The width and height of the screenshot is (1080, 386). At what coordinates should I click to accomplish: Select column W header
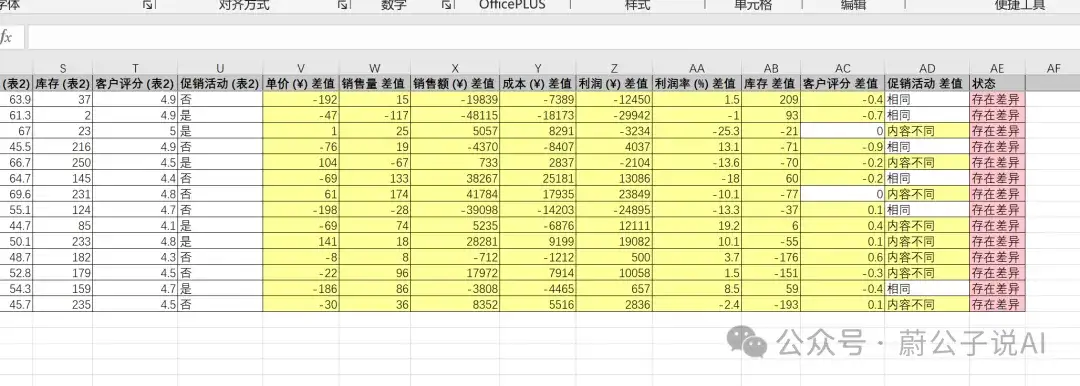click(x=375, y=68)
